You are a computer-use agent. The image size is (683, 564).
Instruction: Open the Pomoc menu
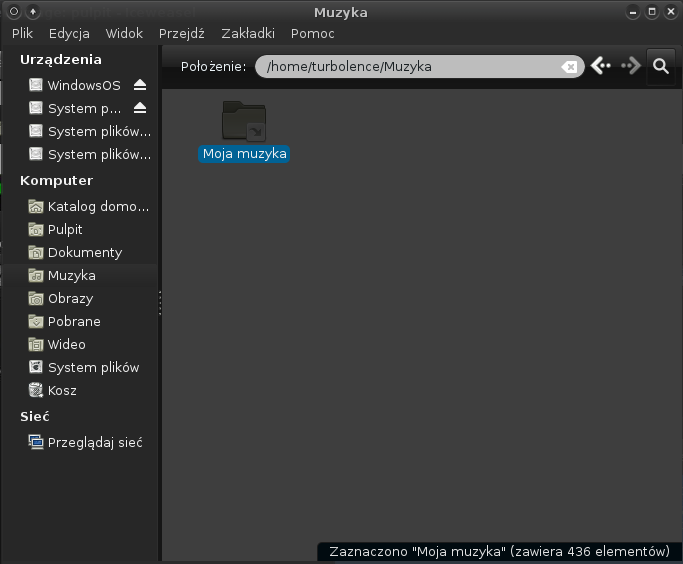(312, 33)
